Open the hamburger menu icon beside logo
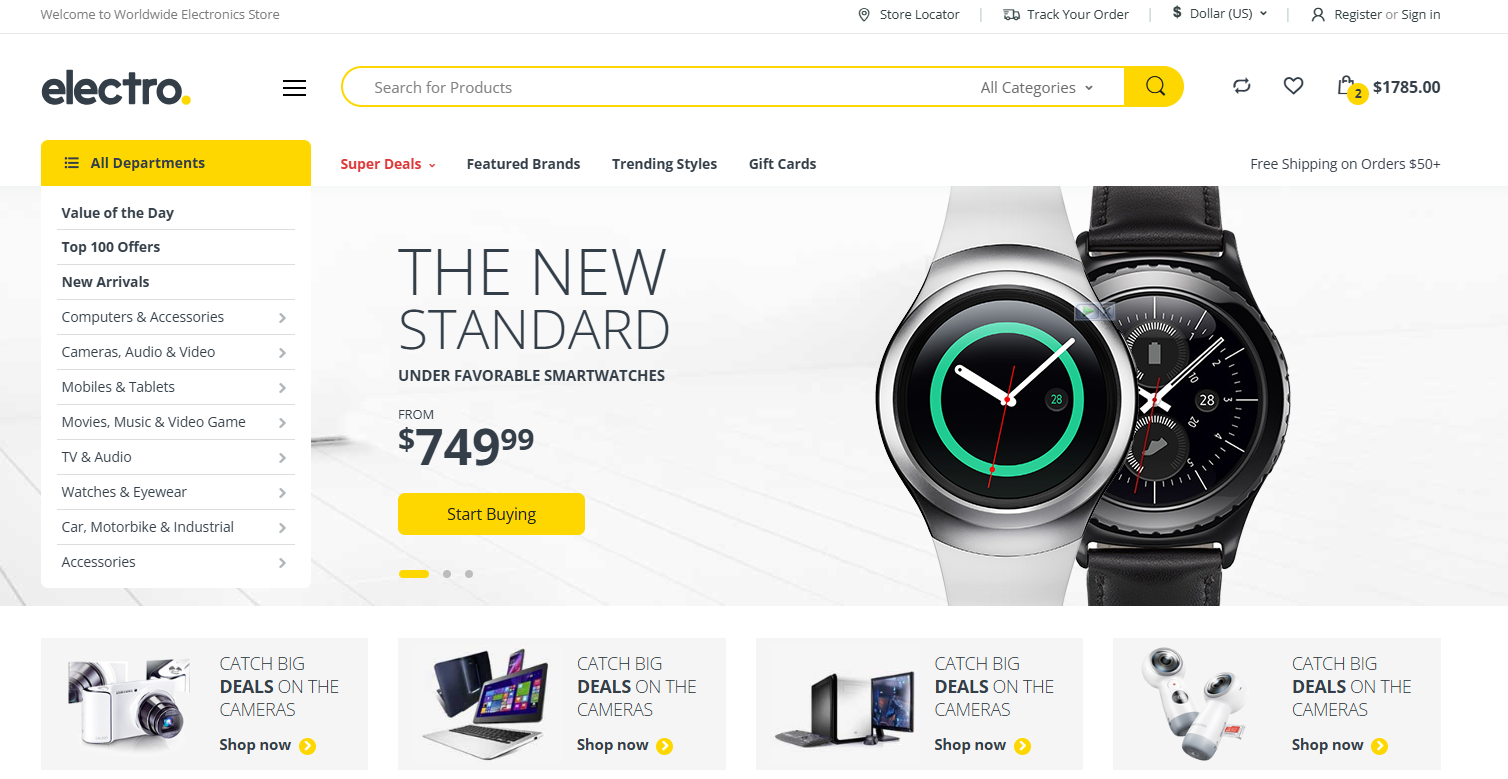 [294, 88]
